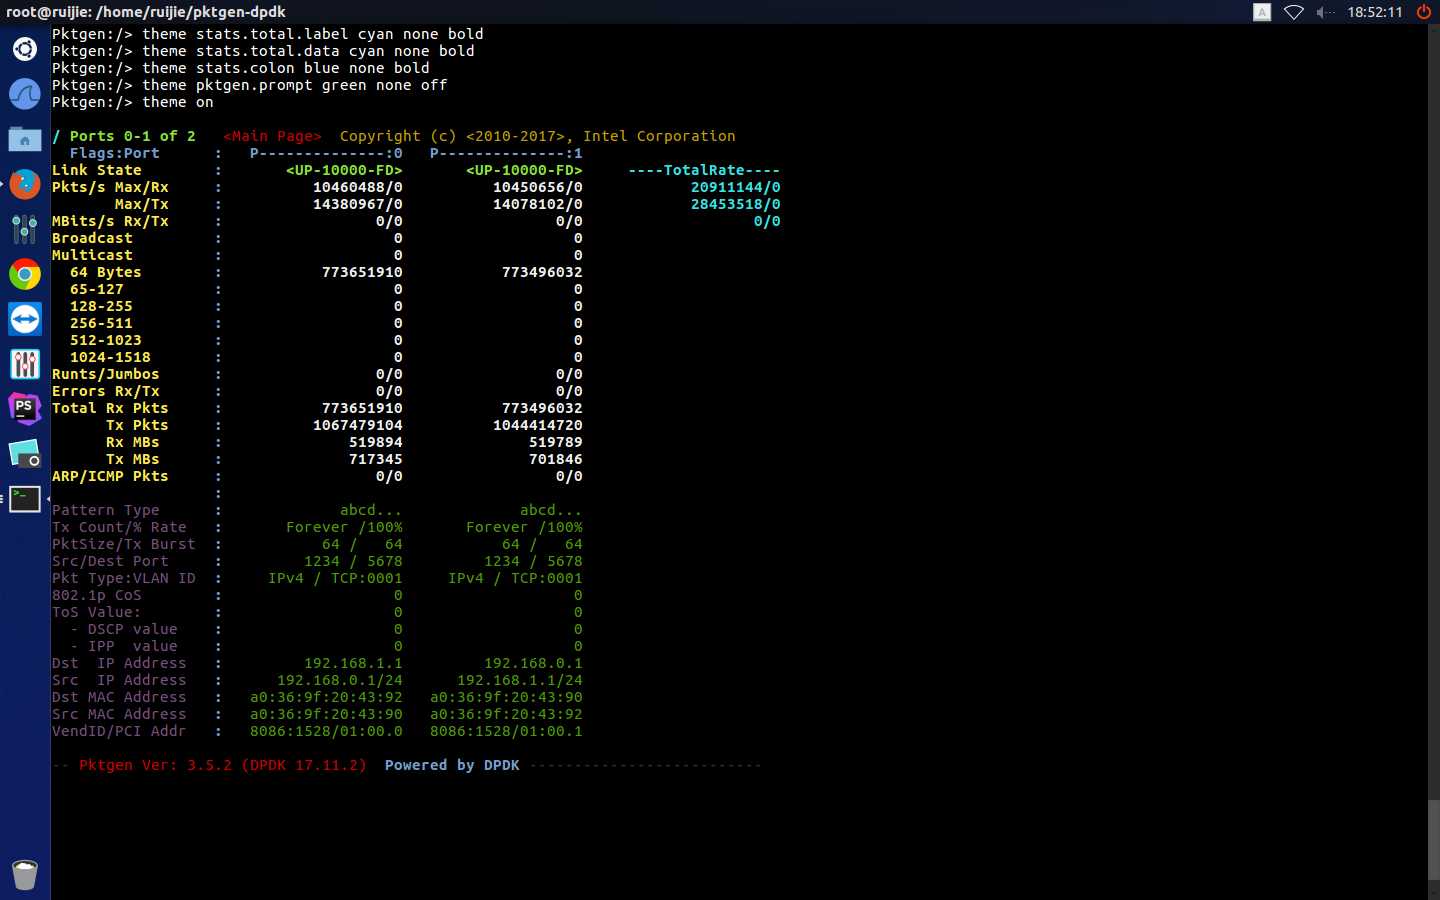This screenshot has height=900, width=1440.
Task: Click the 'Powered by DPDK' text
Action: 452,765
